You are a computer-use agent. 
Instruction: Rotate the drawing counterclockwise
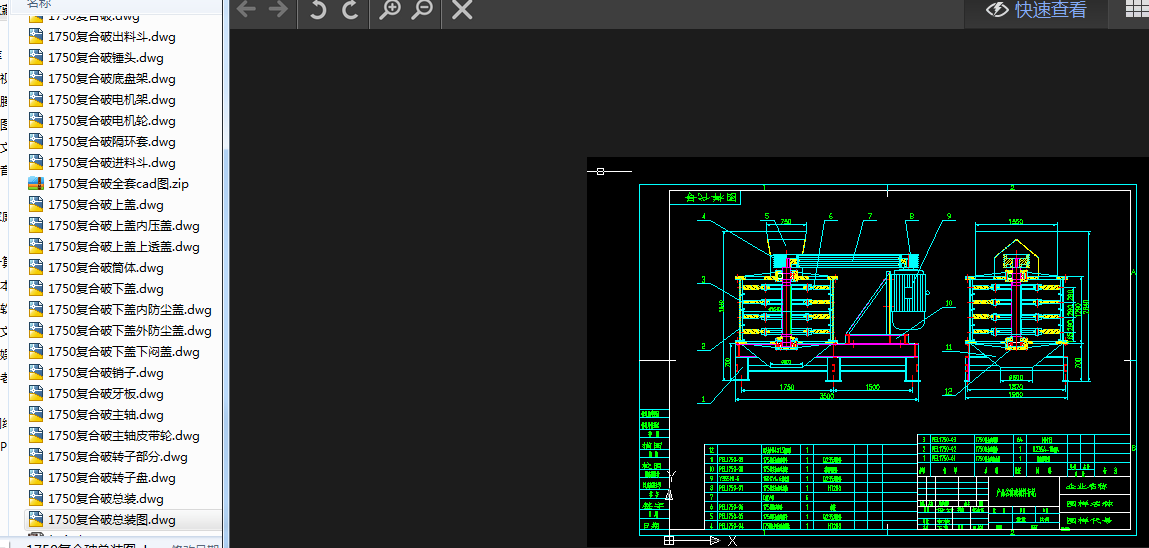pyautogui.click(x=318, y=10)
